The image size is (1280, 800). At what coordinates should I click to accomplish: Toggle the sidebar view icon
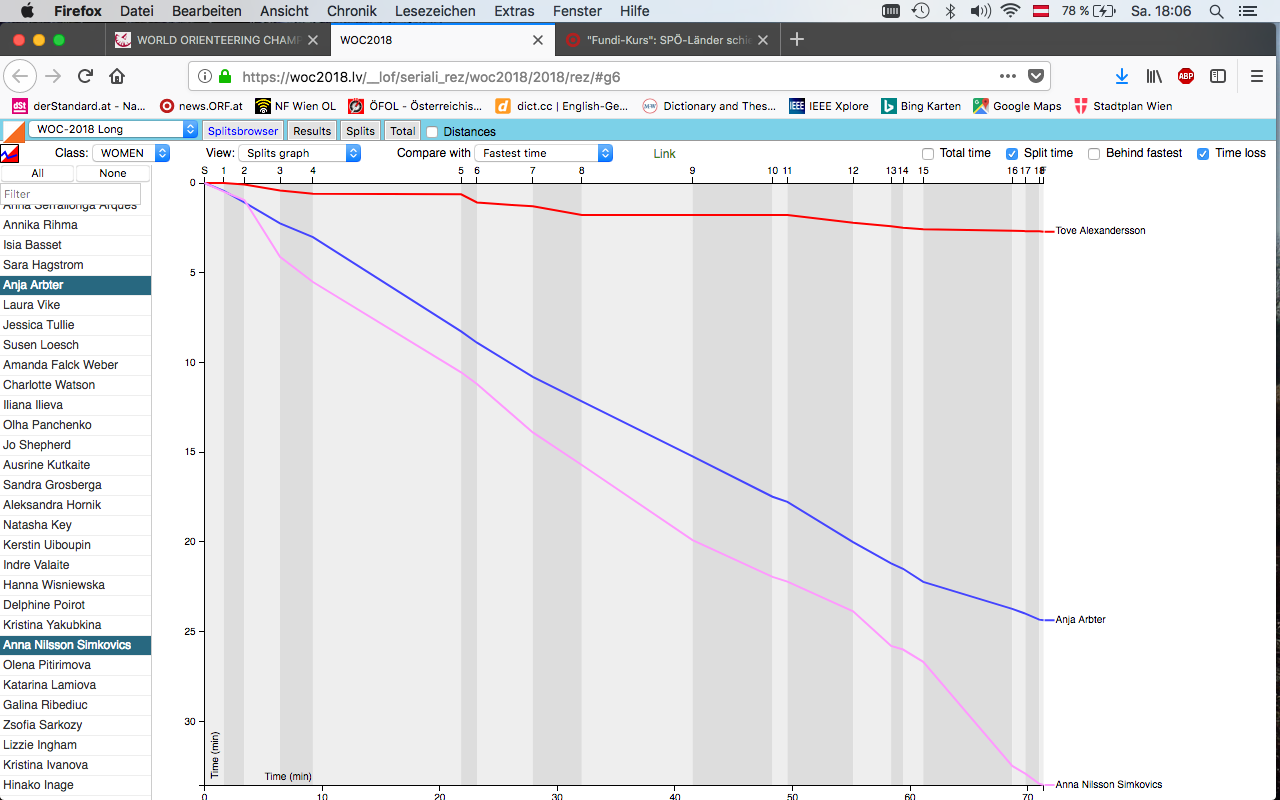[1218, 76]
